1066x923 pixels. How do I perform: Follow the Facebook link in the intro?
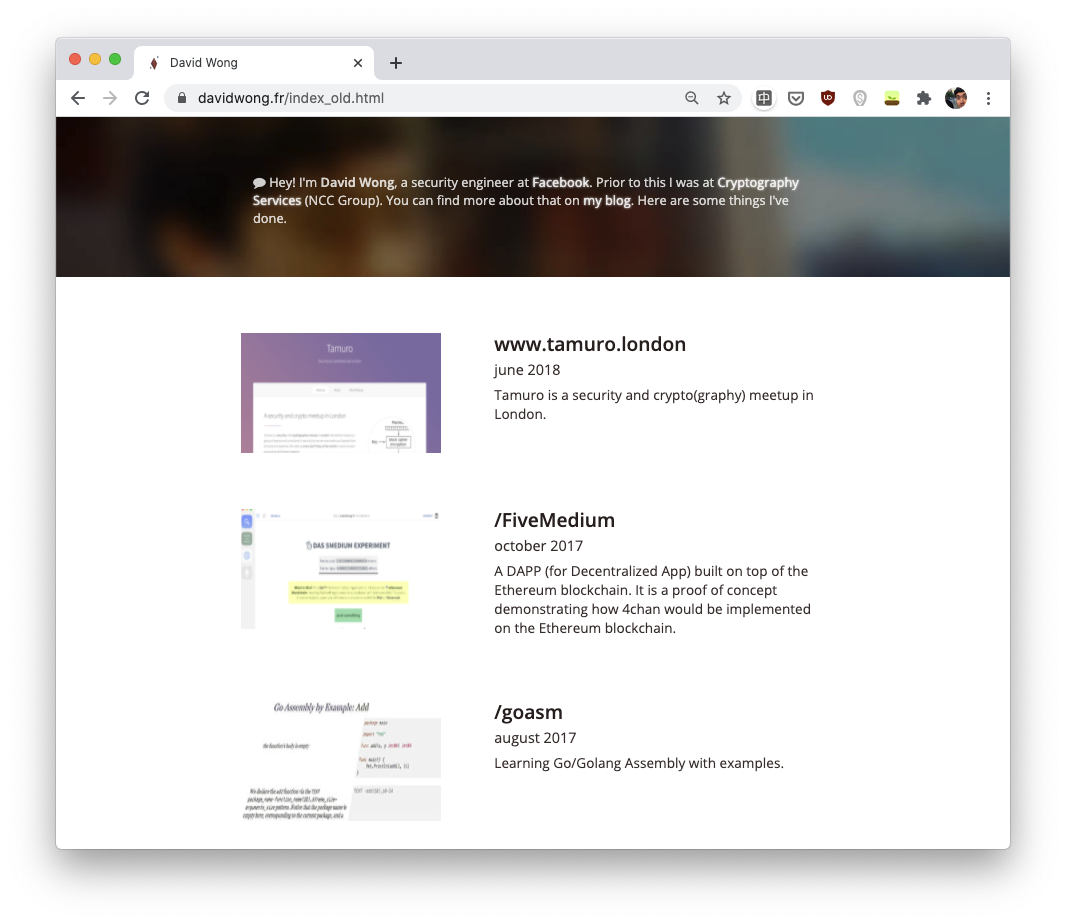[560, 182]
